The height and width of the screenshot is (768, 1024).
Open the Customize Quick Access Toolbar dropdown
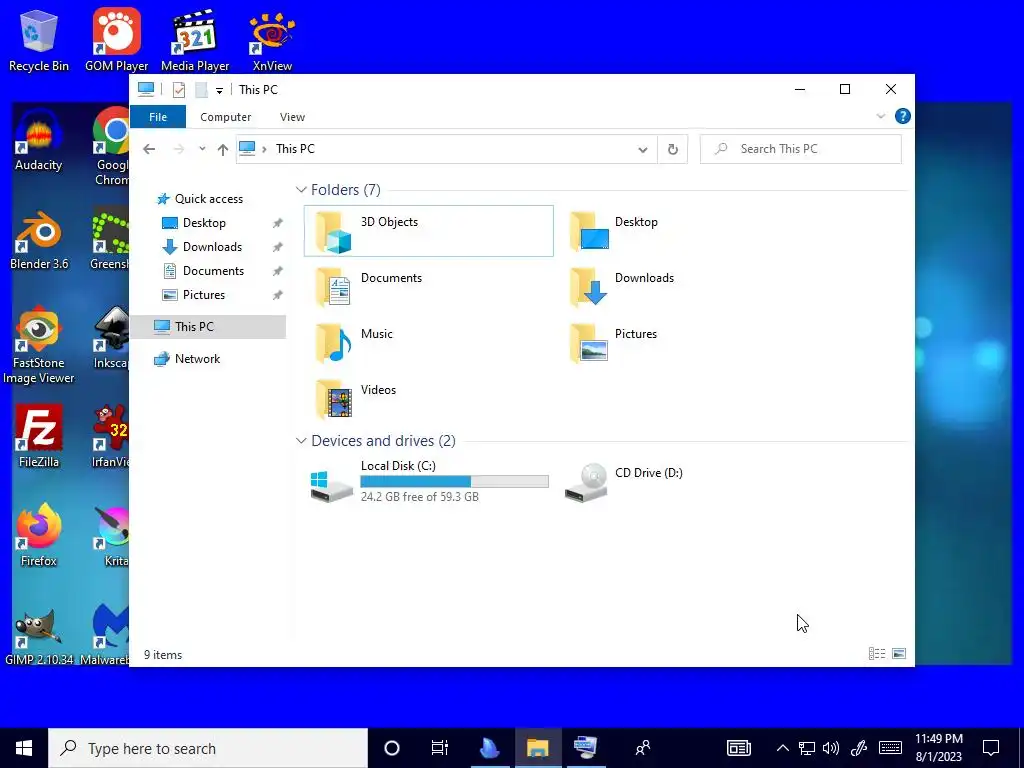(219, 91)
